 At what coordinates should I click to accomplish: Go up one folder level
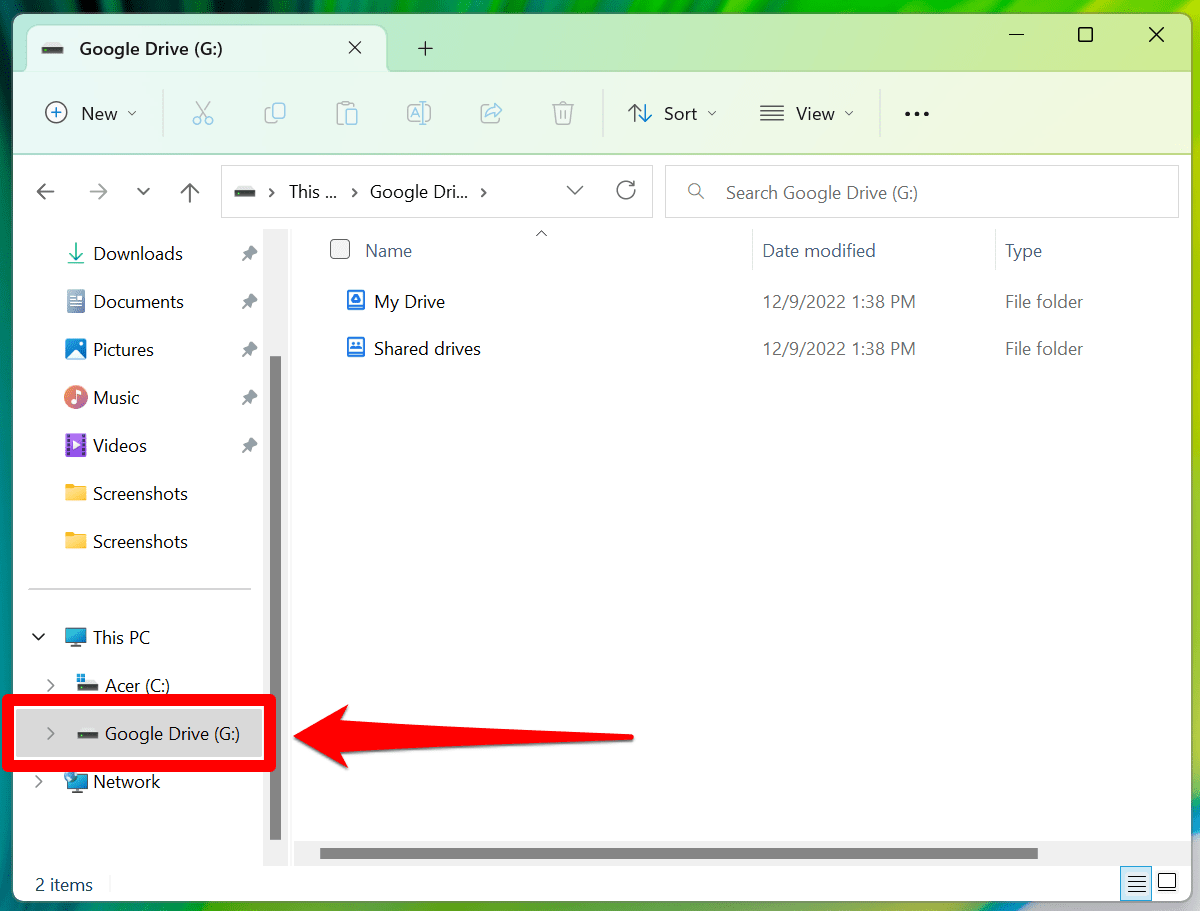pyautogui.click(x=190, y=192)
